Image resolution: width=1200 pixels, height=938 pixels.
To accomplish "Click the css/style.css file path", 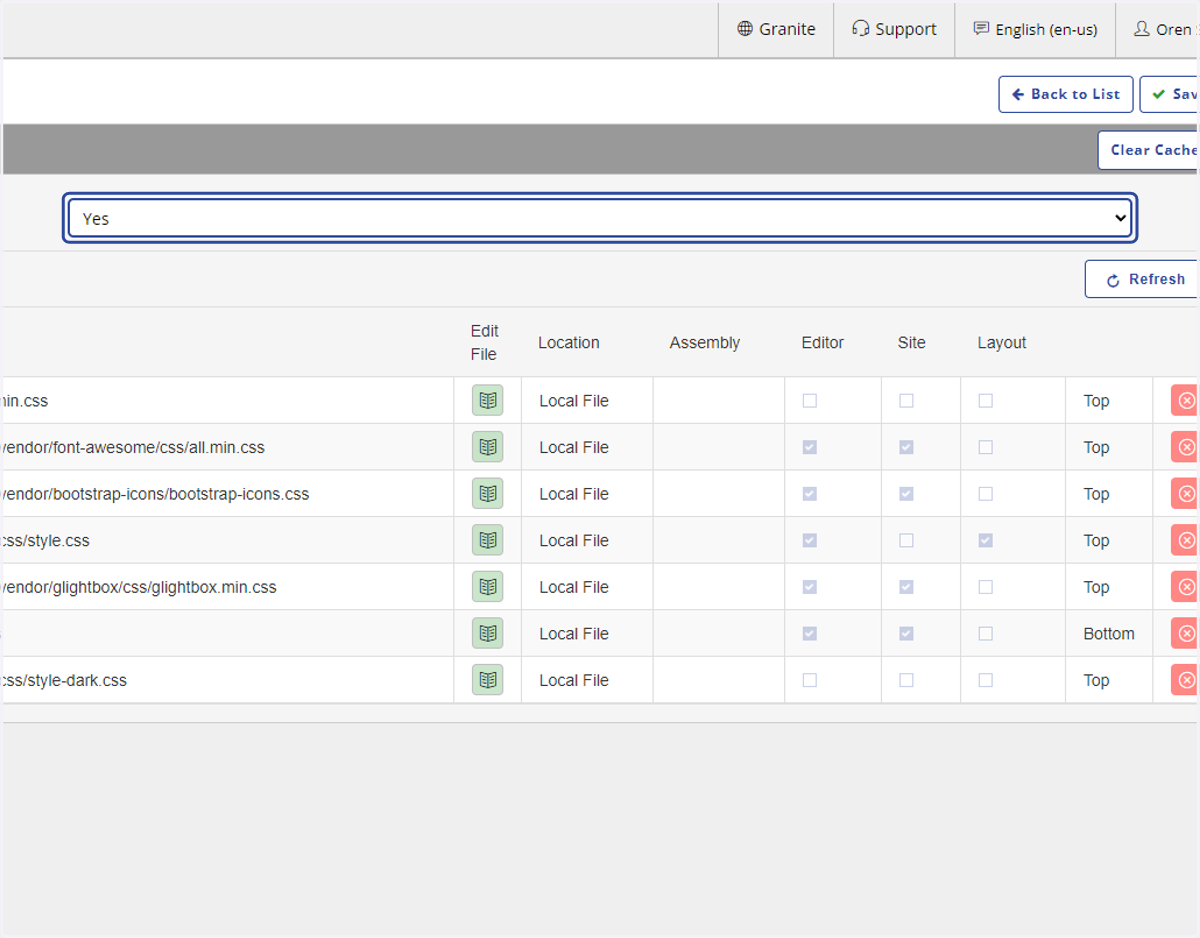I will (46, 540).
